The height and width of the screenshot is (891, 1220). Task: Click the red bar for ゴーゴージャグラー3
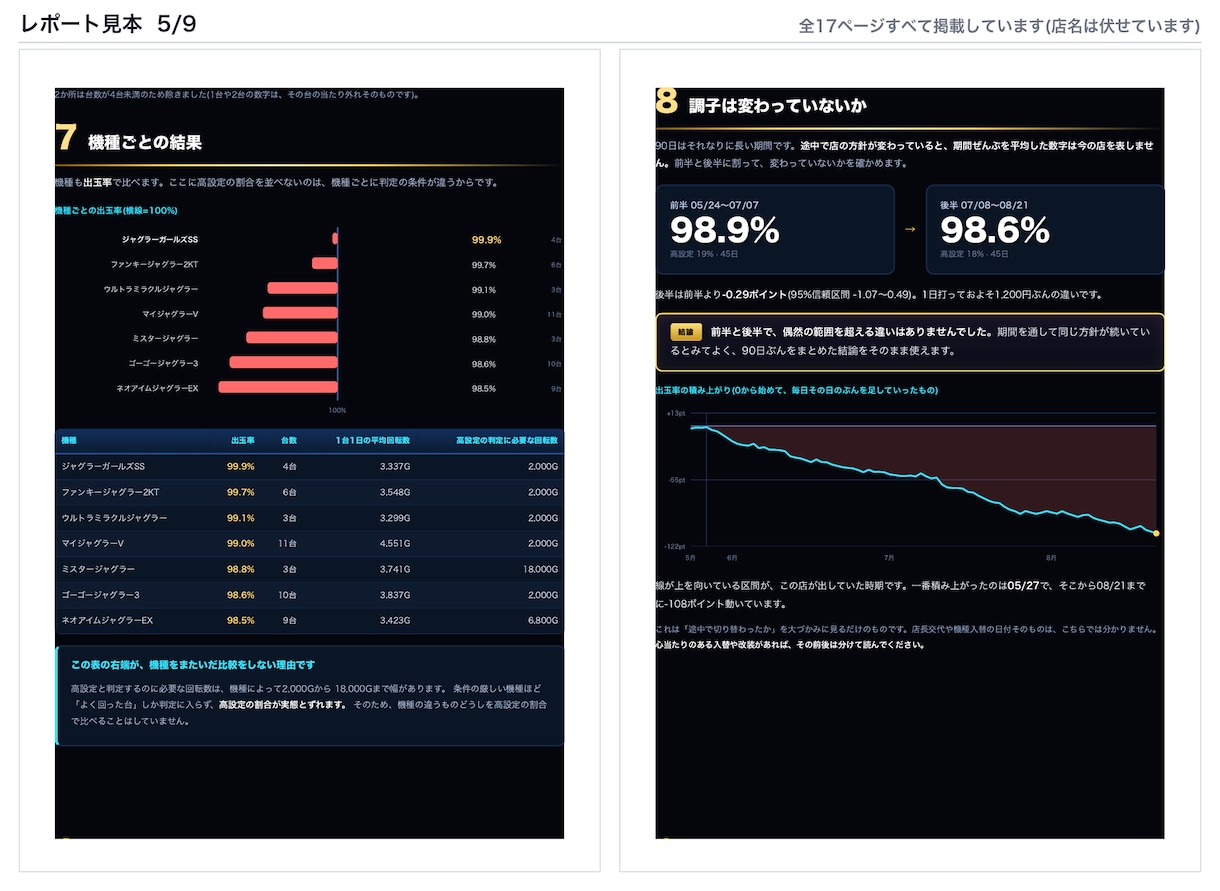pos(284,362)
